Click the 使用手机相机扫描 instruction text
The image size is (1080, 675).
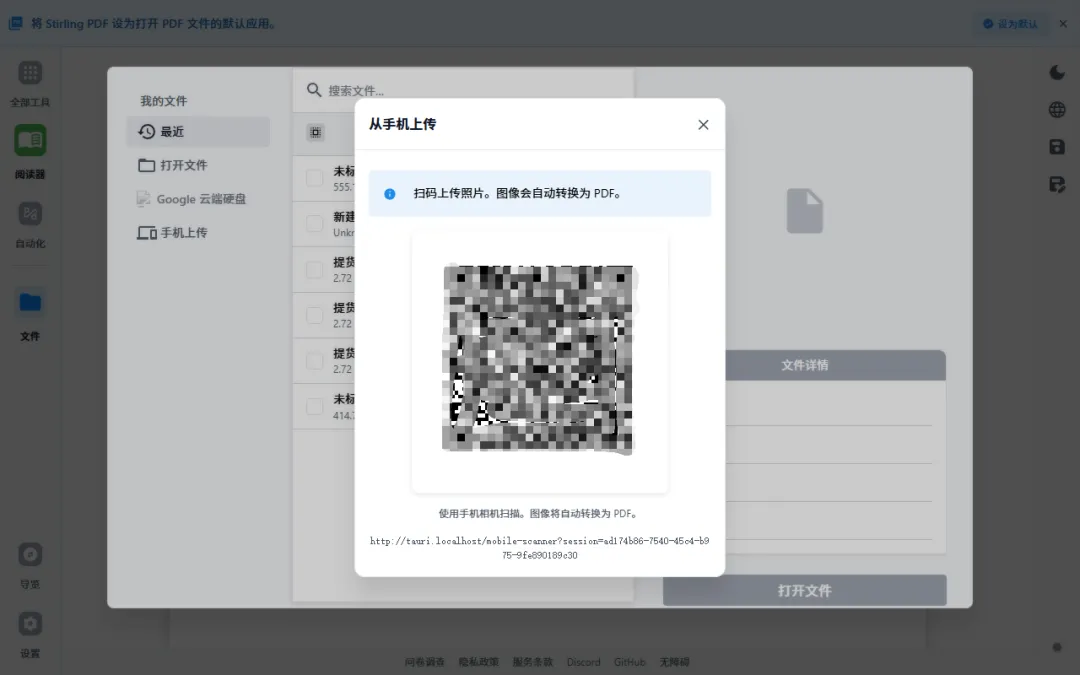(538, 513)
